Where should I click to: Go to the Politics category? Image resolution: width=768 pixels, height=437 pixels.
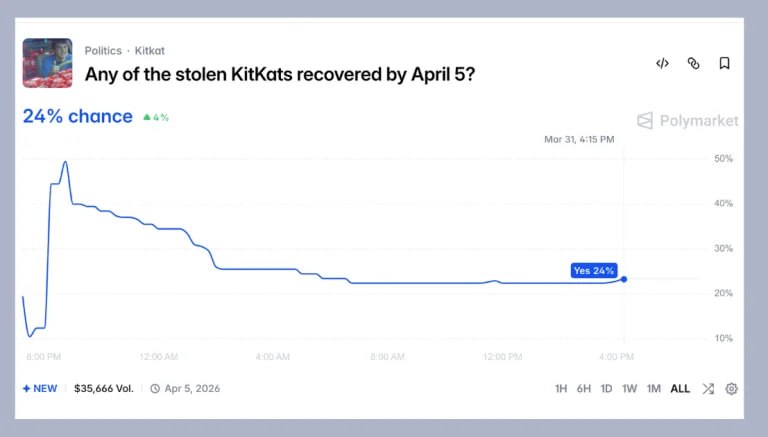coord(103,50)
